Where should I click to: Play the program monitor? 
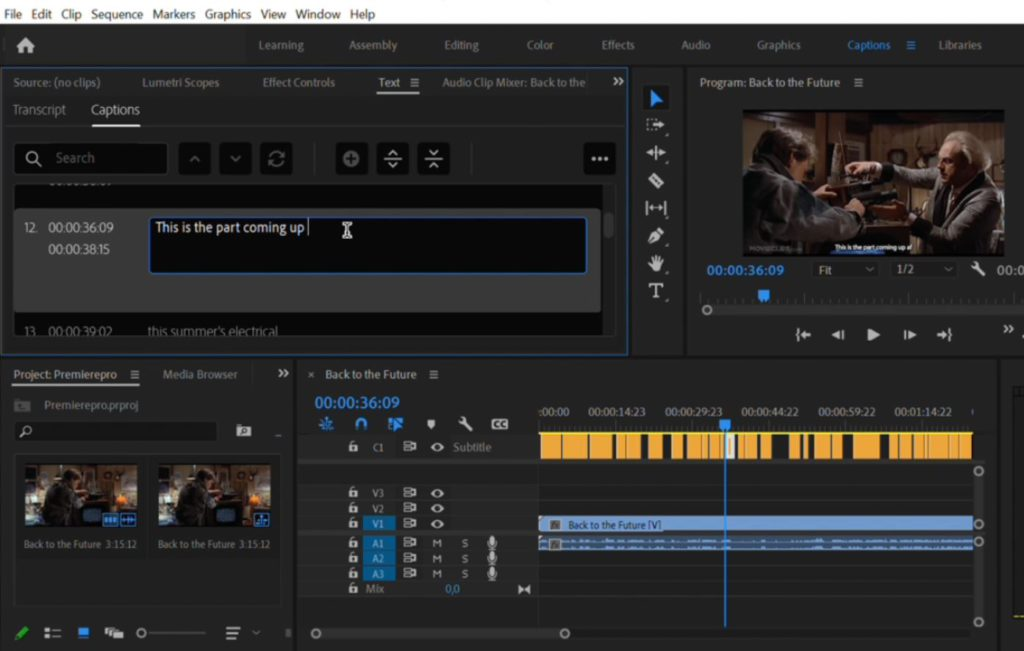[x=872, y=335]
